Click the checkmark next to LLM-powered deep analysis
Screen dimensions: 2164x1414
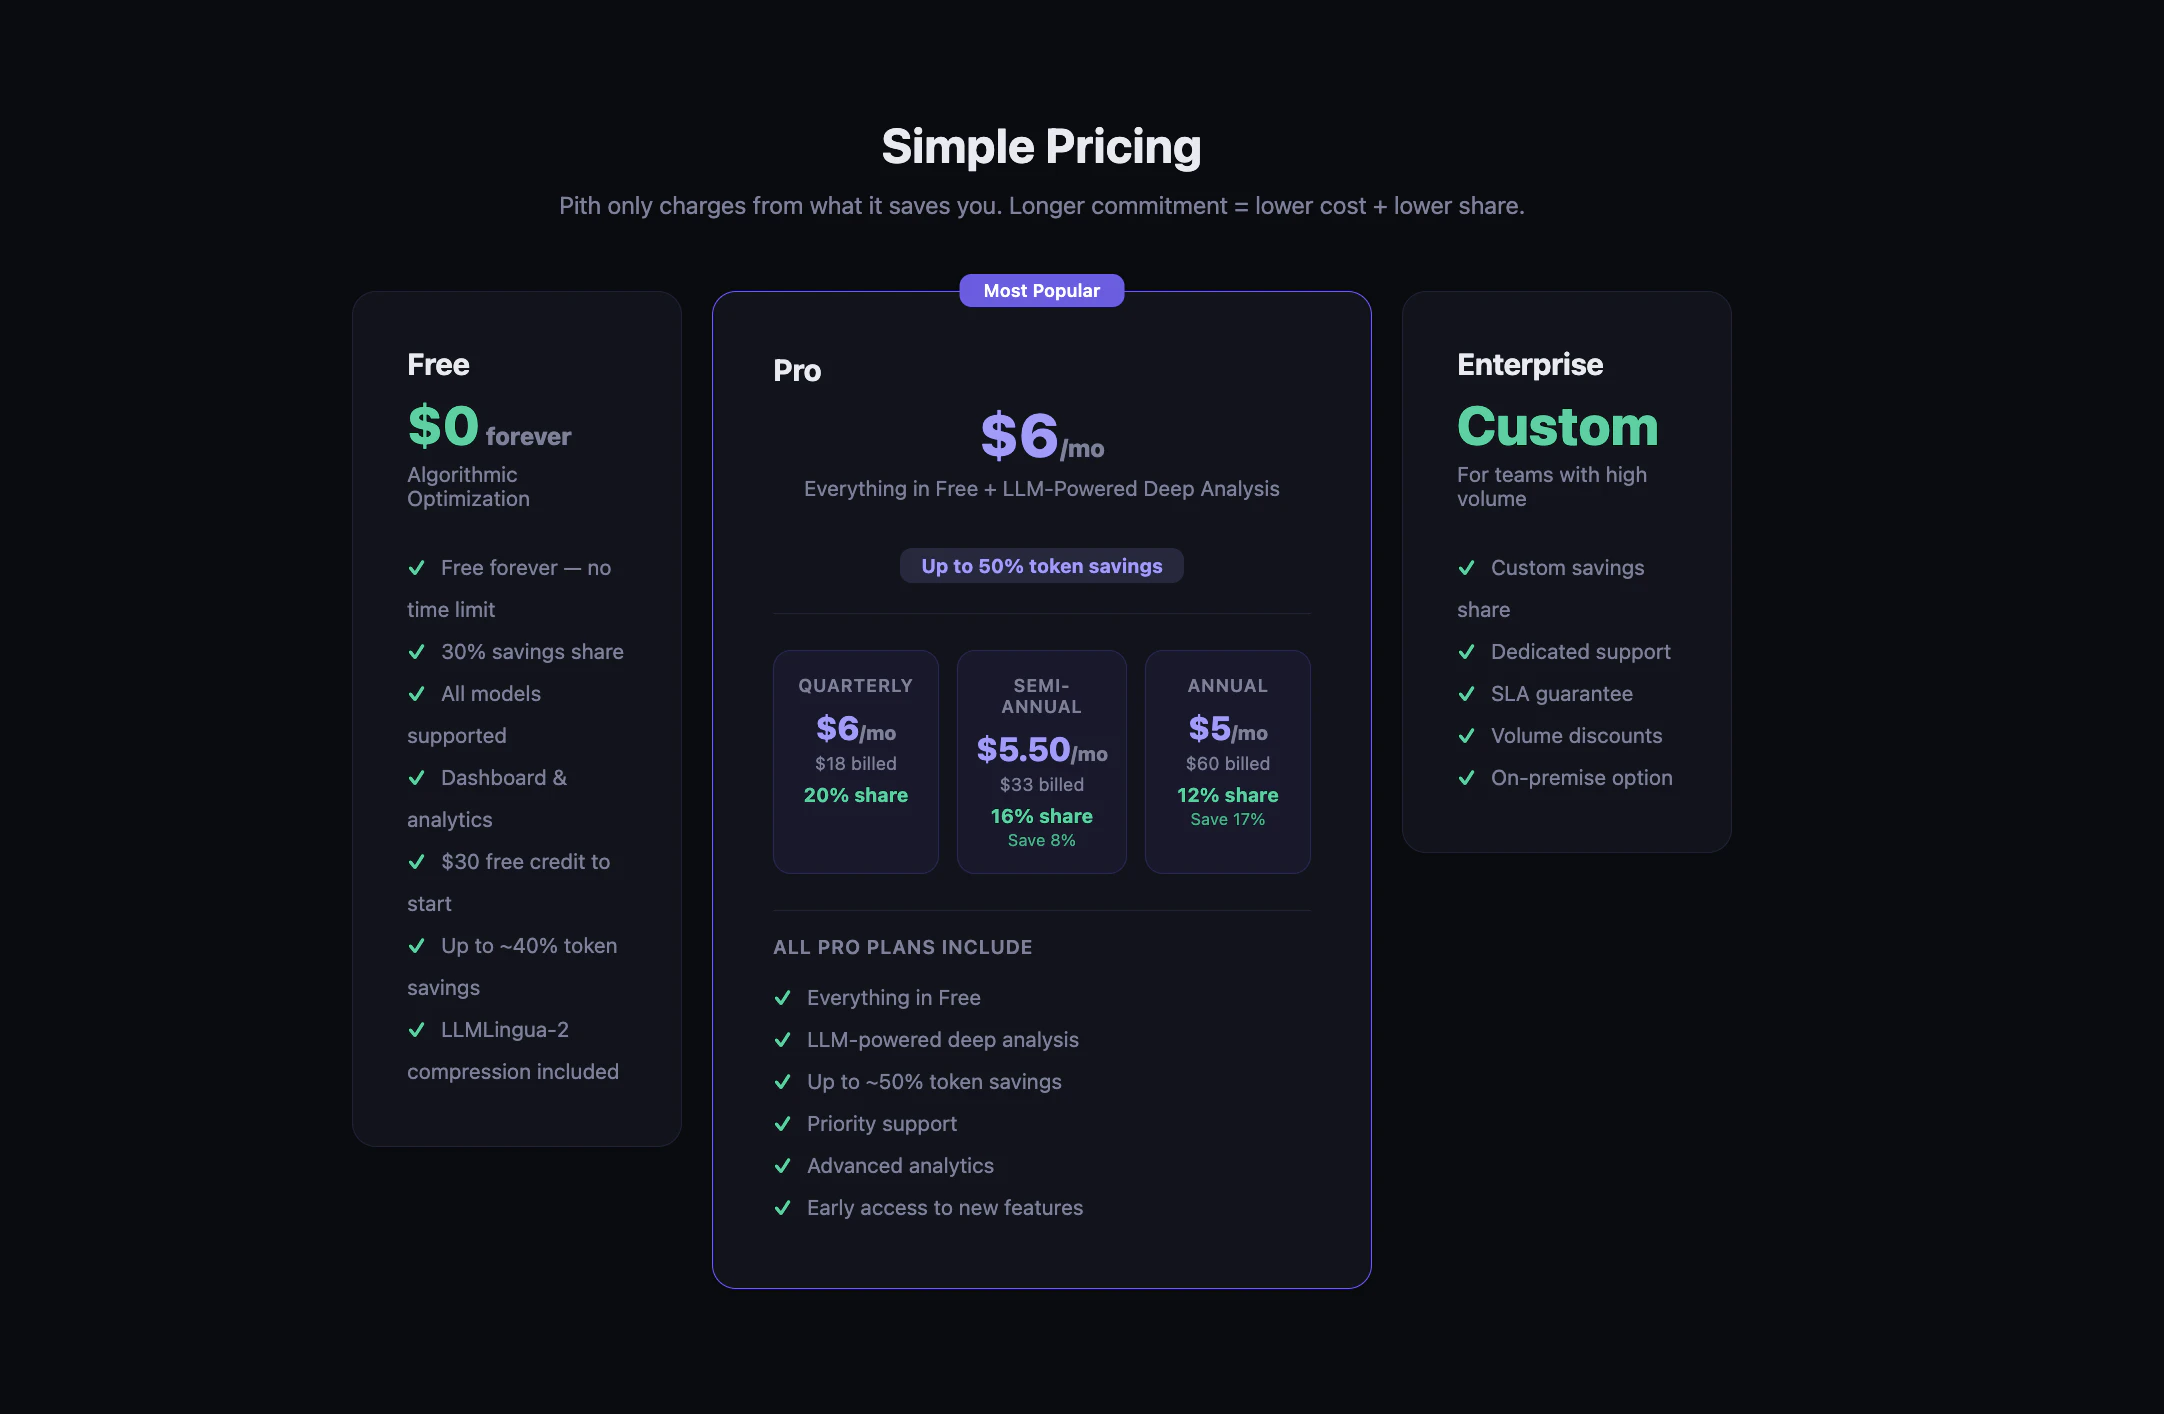[x=784, y=1040]
